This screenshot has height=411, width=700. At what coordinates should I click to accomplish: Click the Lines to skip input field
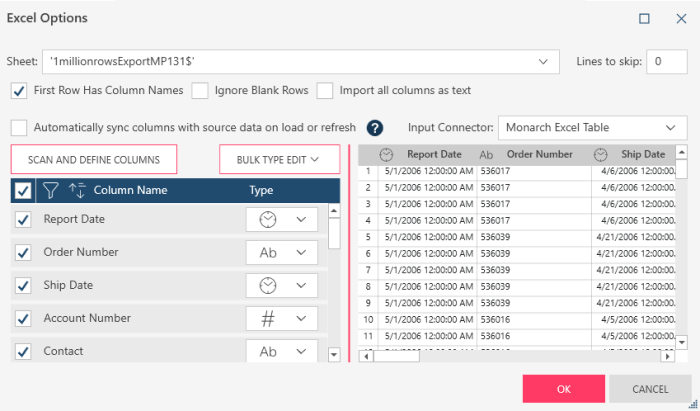(666, 62)
